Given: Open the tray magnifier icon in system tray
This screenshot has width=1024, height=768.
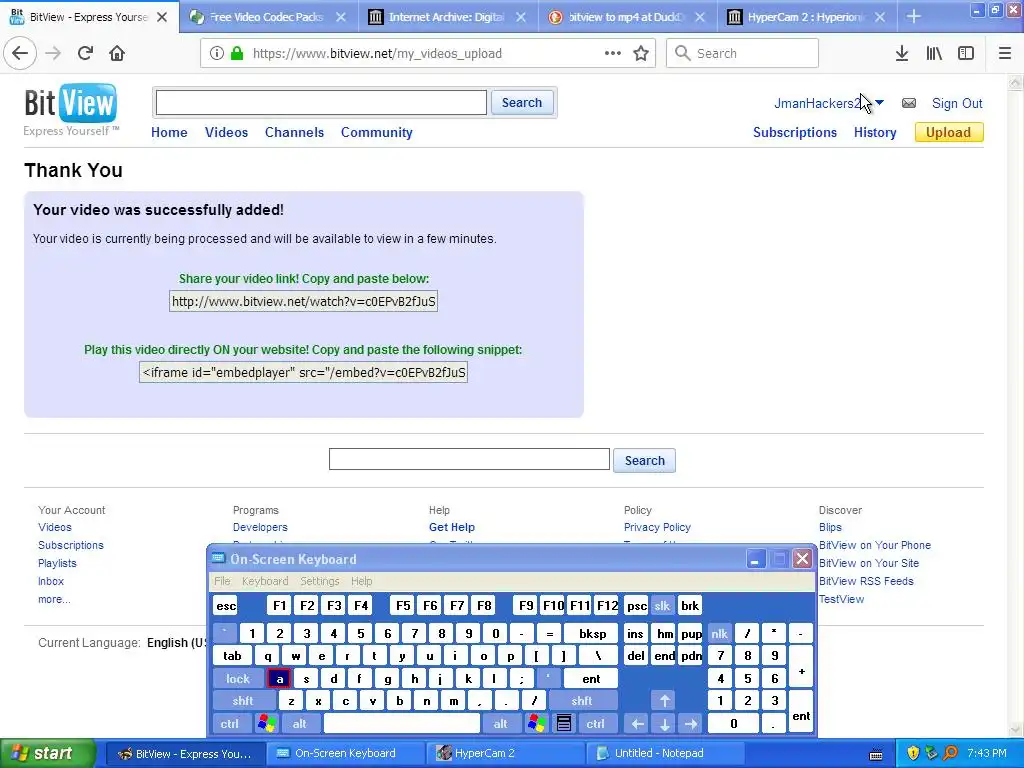Looking at the screenshot, I should pyautogui.click(x=950, y=753).
